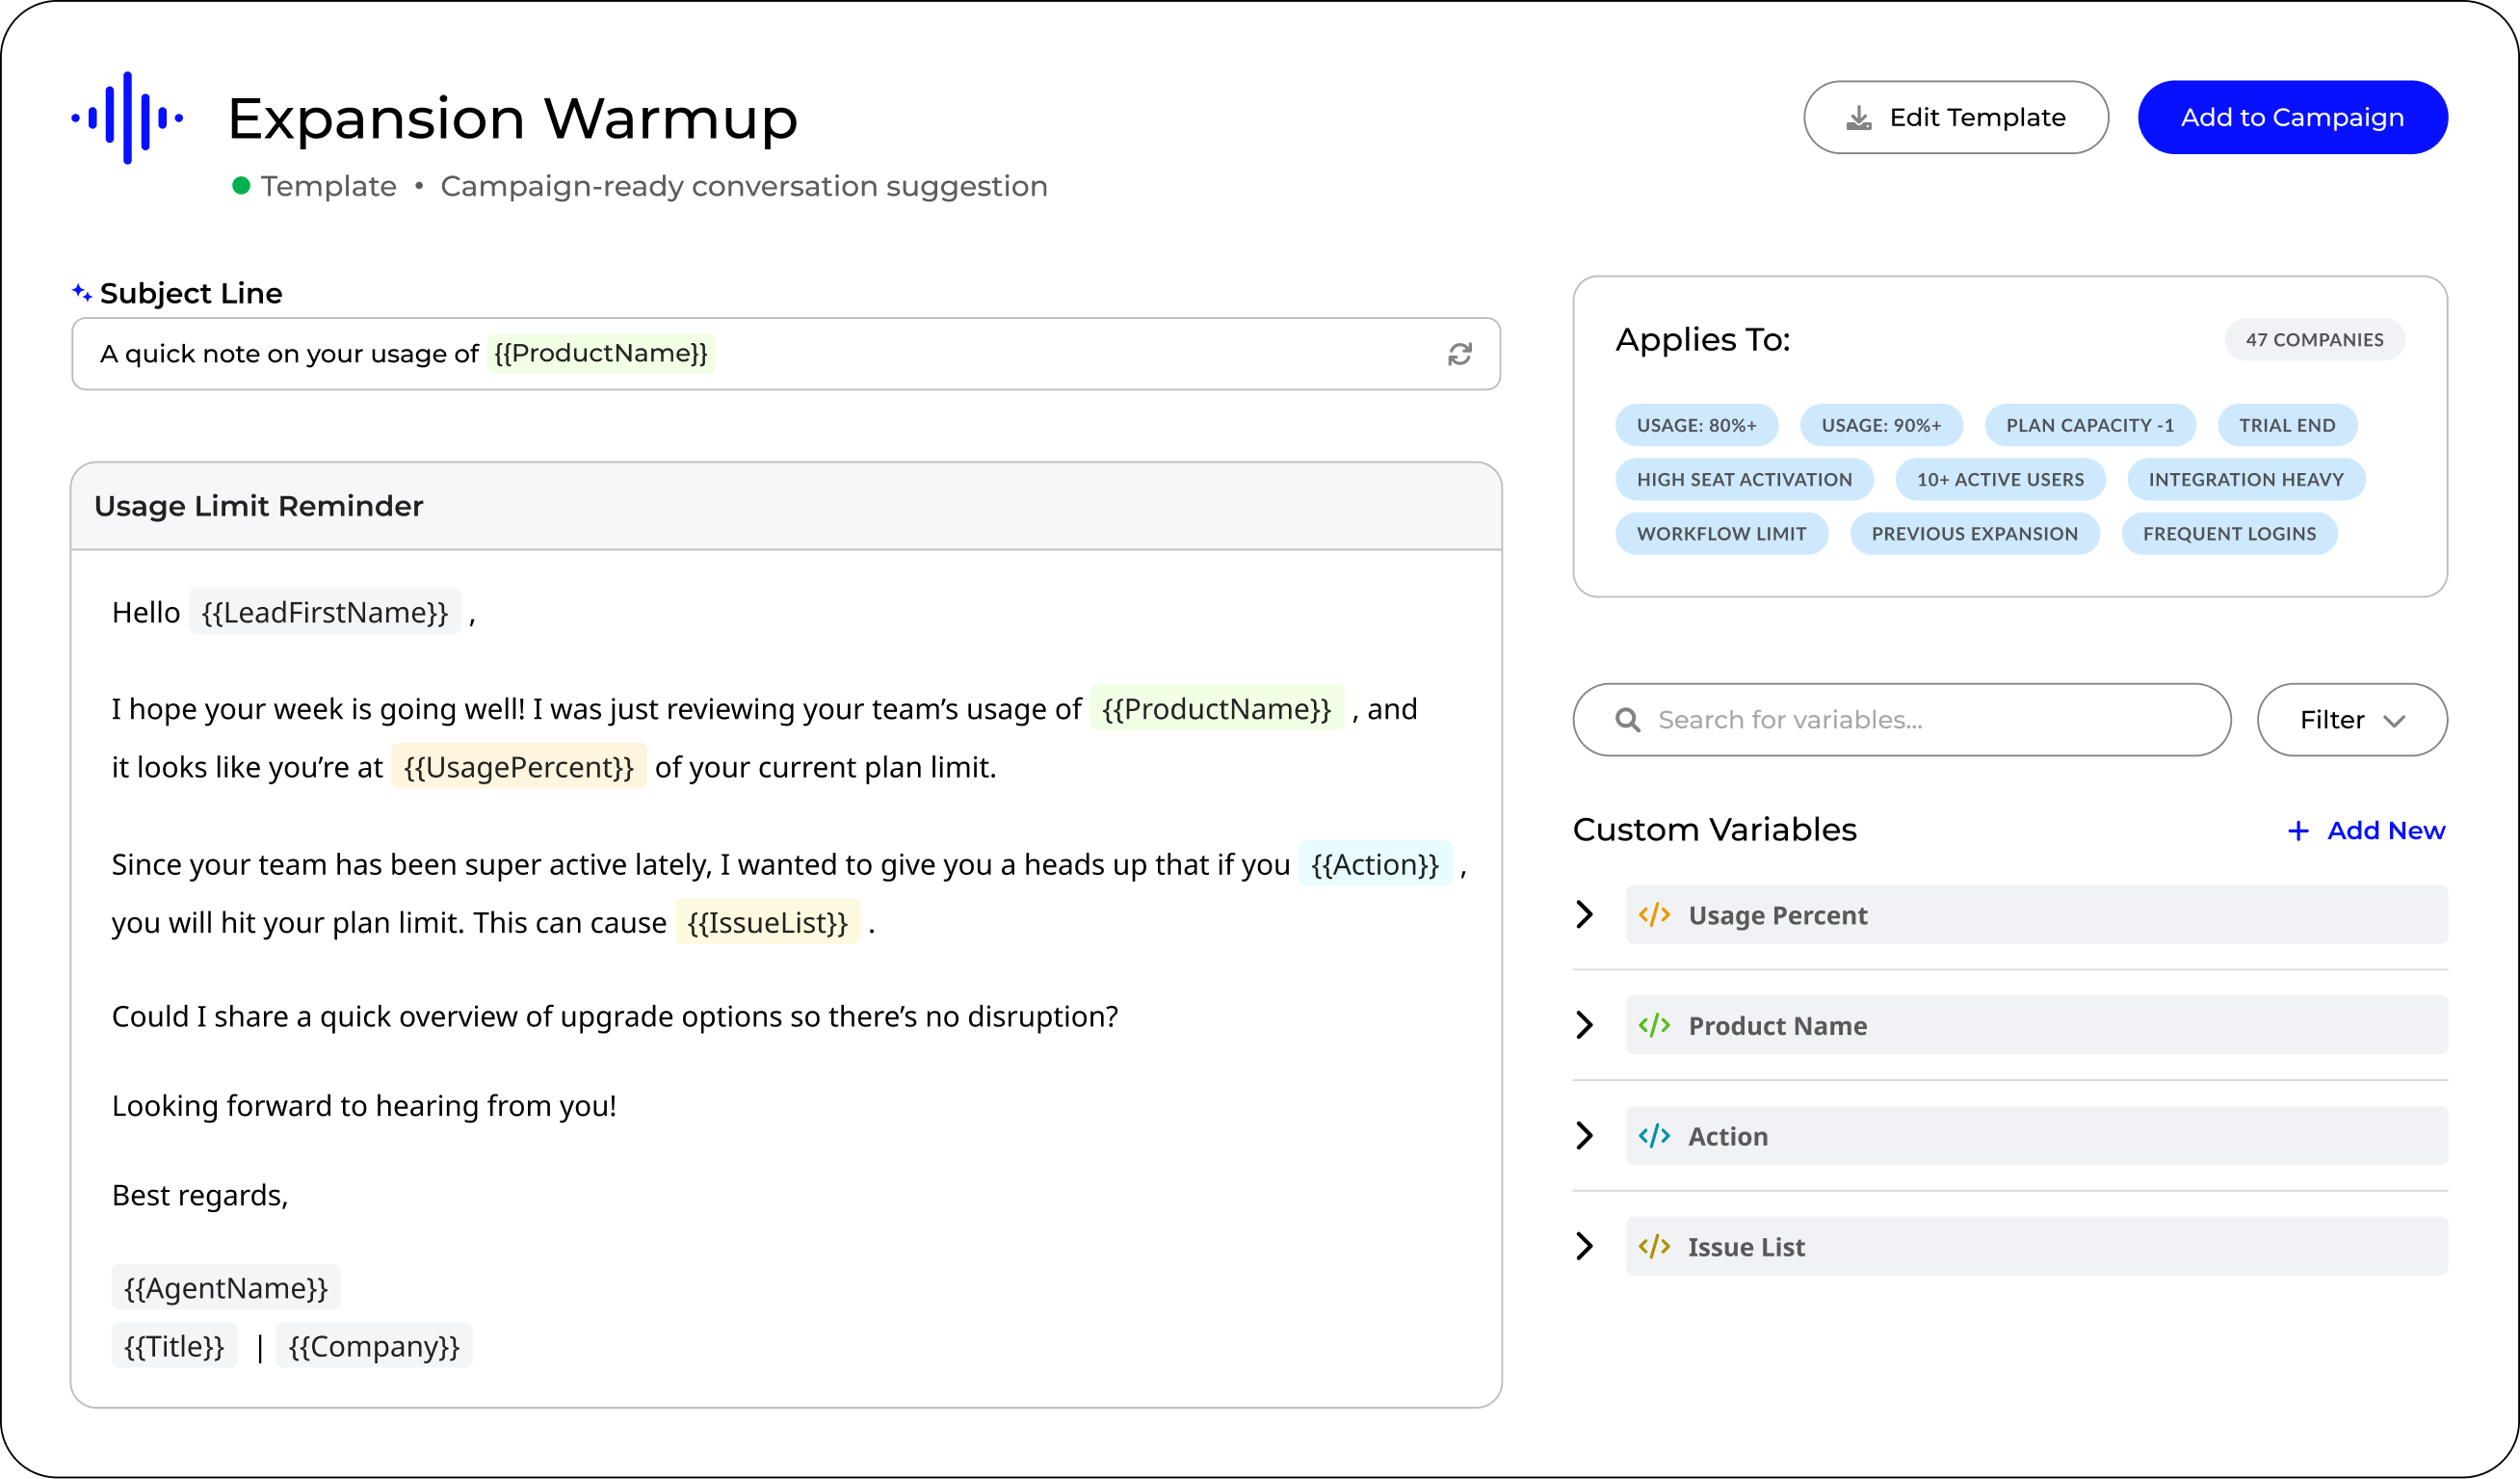The image size is (2520, 1479).
Task: Select the TRIAL END tag
Action: tap(2287, 425)
